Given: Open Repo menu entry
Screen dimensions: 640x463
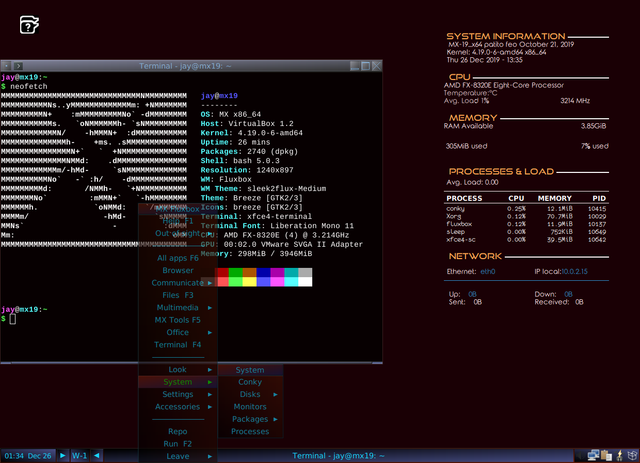Looking at the screenshot, I should click(x=178, y=432).
